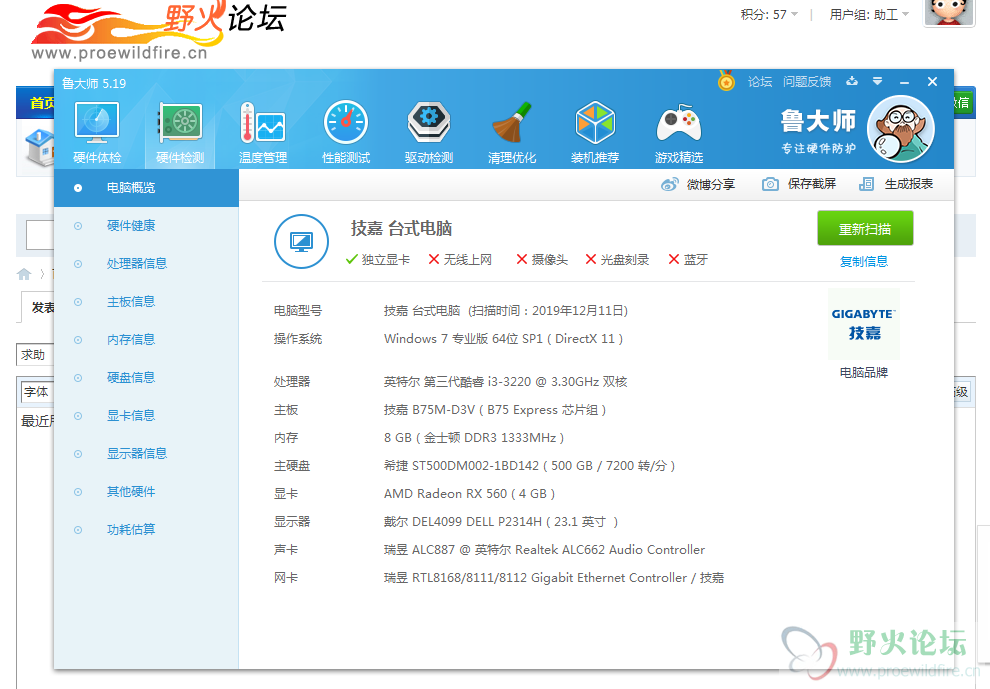Screen dimensions: 990x689
Task: Click the ST500DM002 hard disk text
Action: [x=529, y=465]
